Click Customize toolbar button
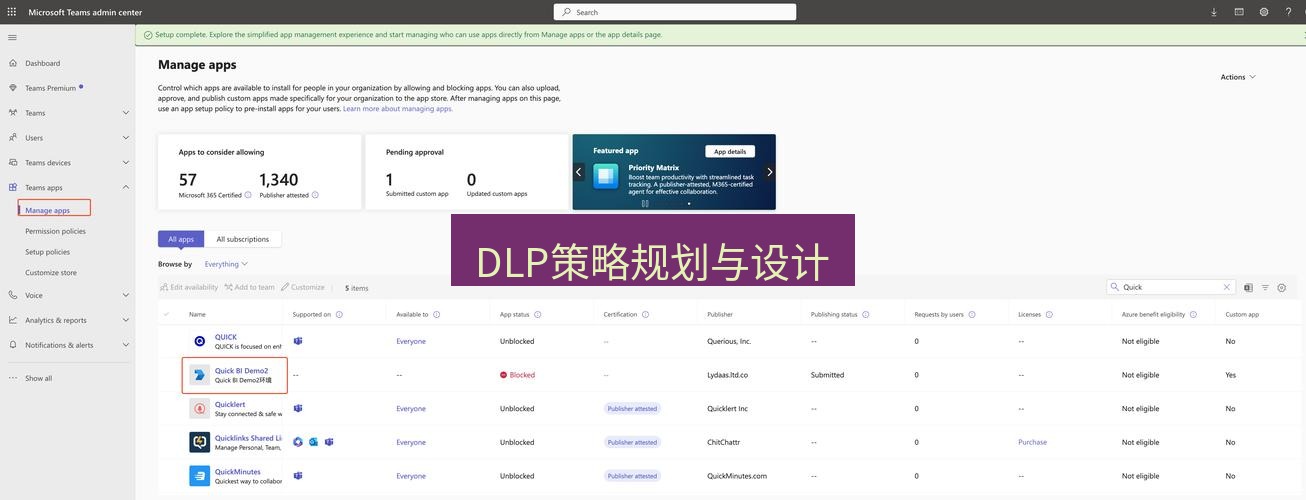The width and height of the screenshot is (1306, 500). click(303, 287)
